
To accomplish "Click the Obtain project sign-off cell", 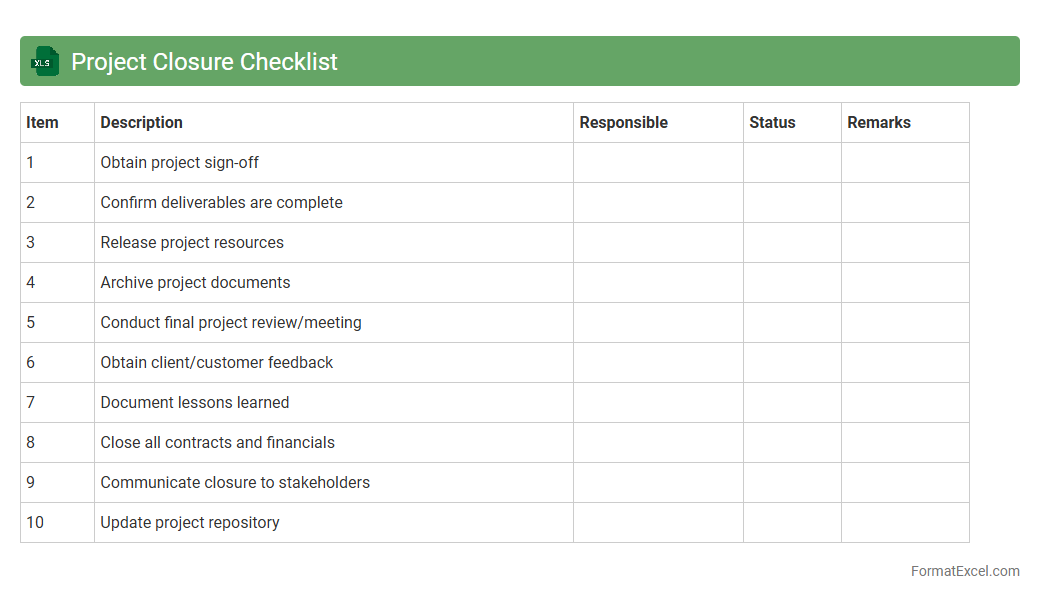I will click(x=180, y=163).
